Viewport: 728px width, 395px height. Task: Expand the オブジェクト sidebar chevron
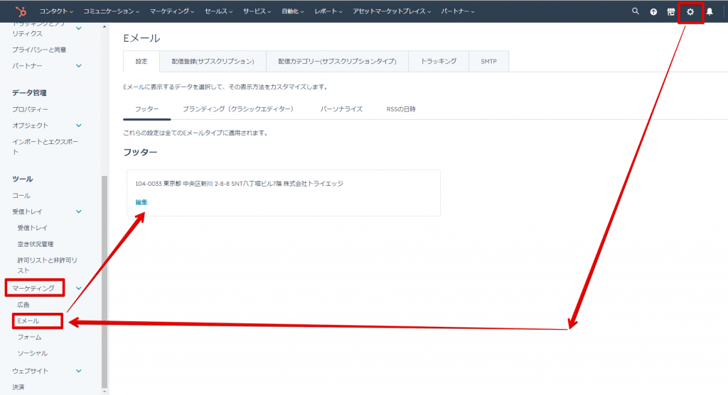tap(79, 125)
